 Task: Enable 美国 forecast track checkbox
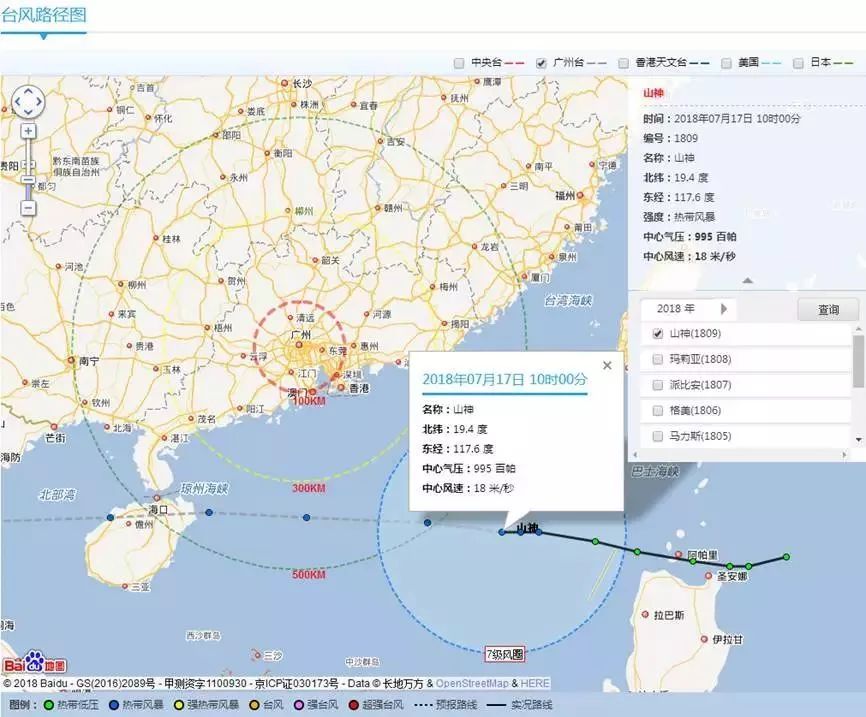coord(726,64)
